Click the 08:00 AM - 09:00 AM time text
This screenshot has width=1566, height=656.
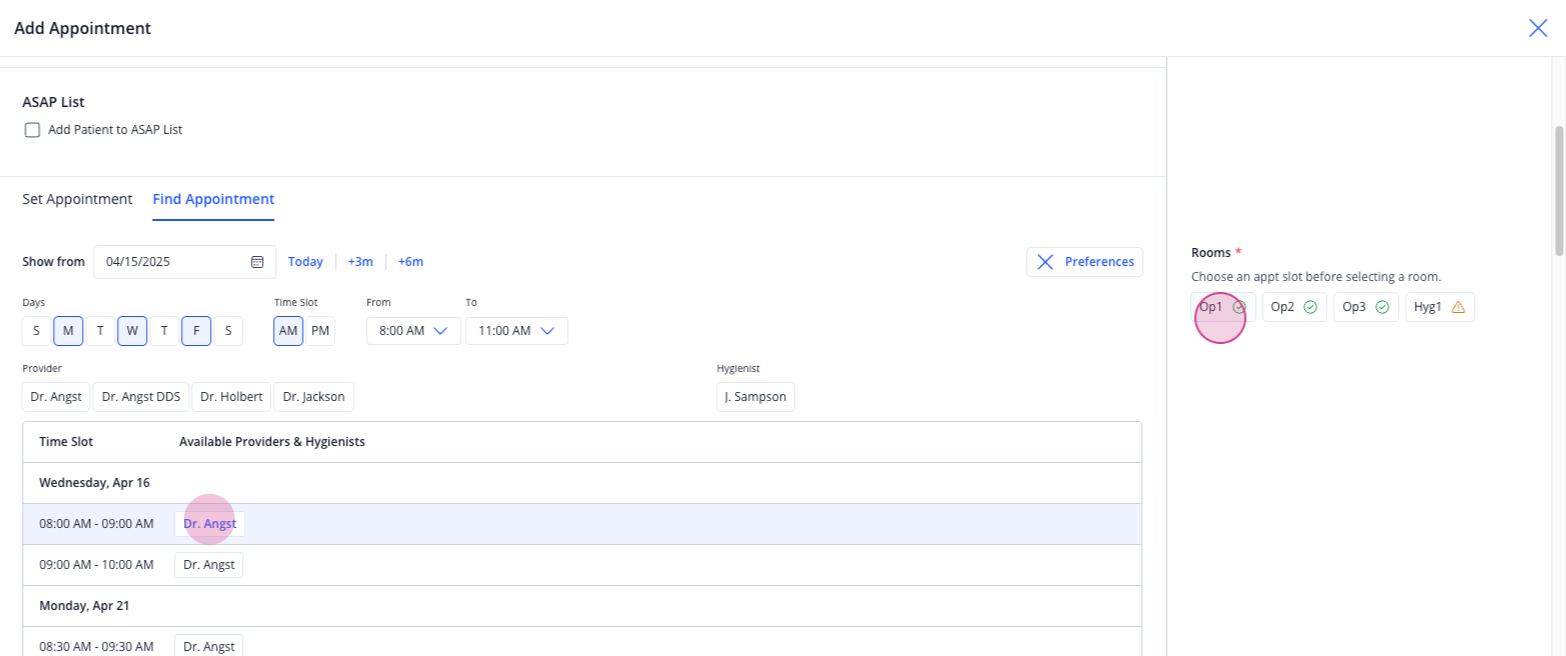pos(96,524)
